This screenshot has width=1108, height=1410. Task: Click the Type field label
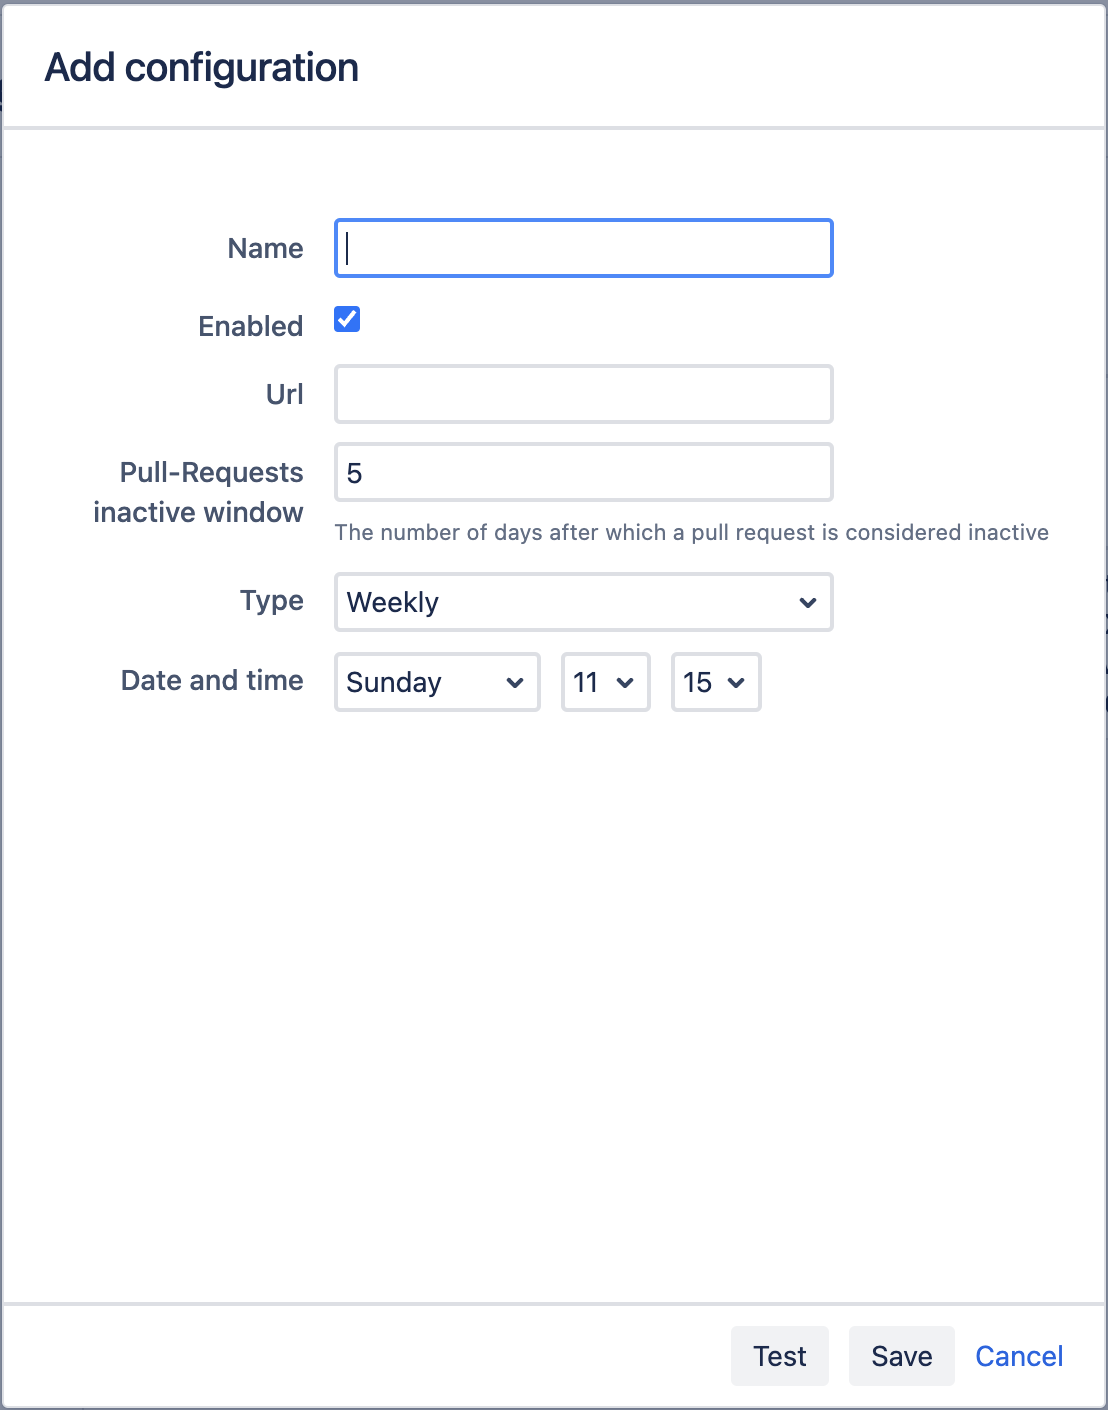point(271,600)
